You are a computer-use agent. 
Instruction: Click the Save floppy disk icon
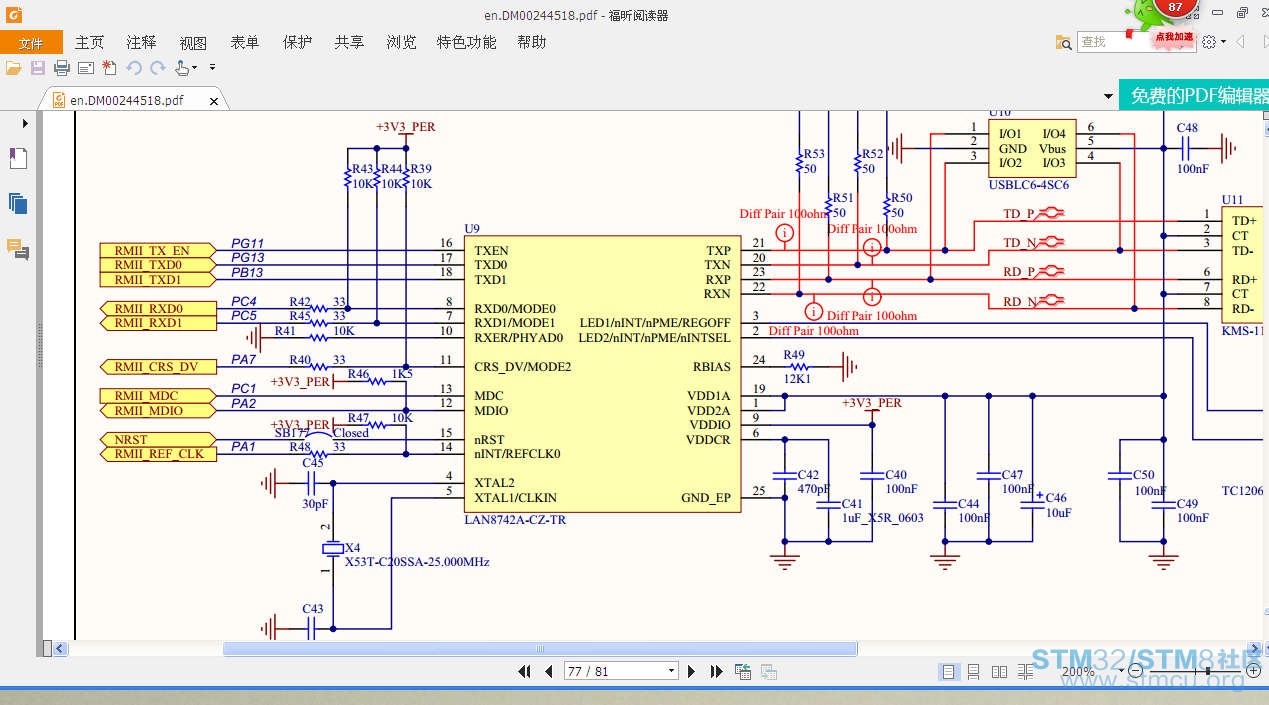click(x=38, y=68)
